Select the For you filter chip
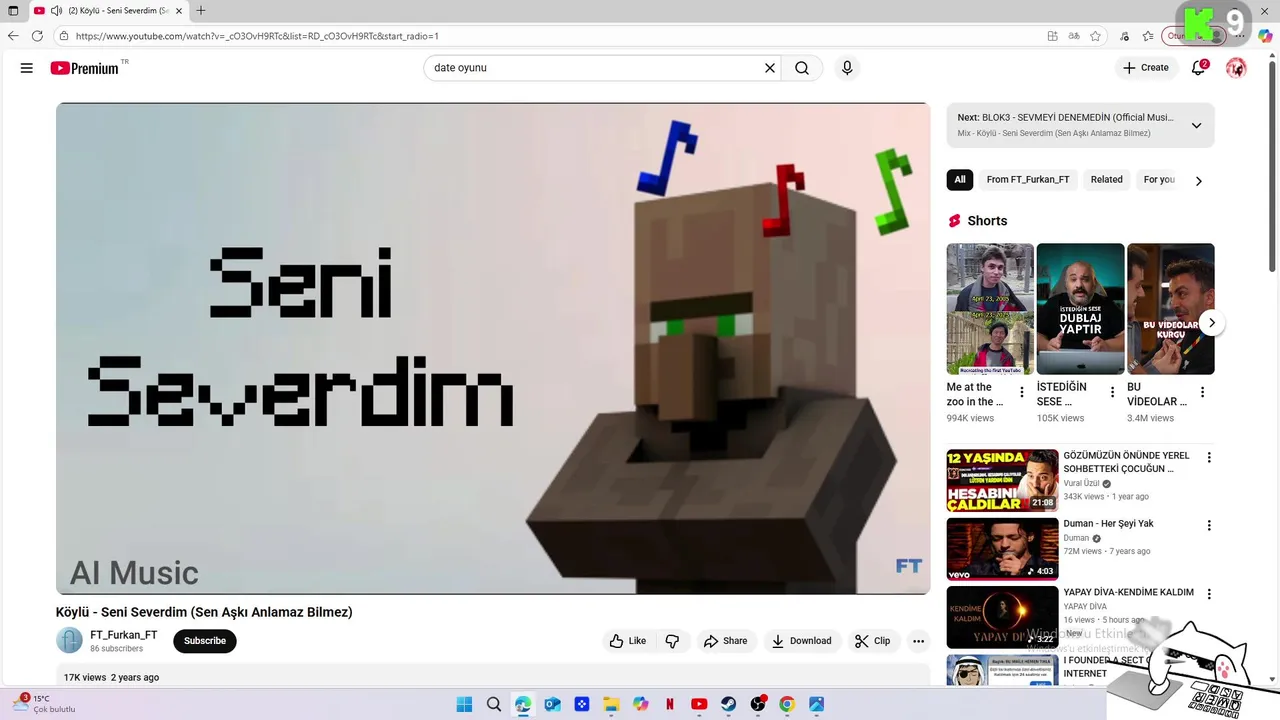Image resolution: width=1280 pixels, height=720 pixels. (1159, 180)
